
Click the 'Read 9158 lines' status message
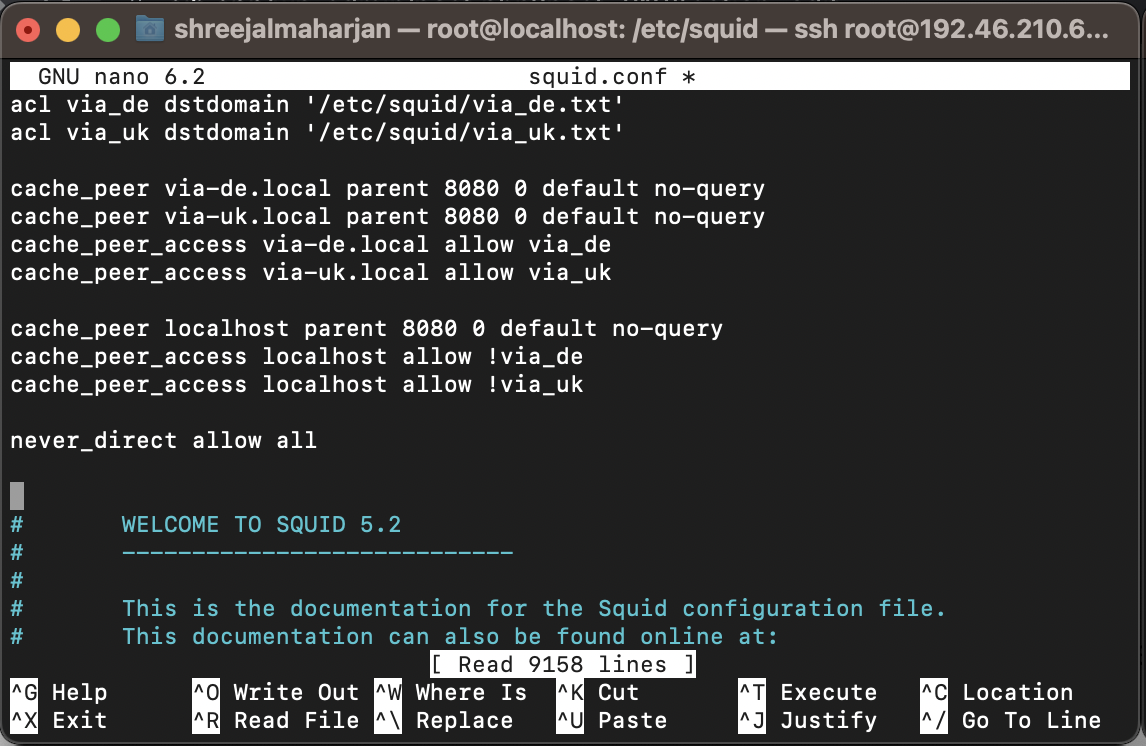click(x=562, y=664)
